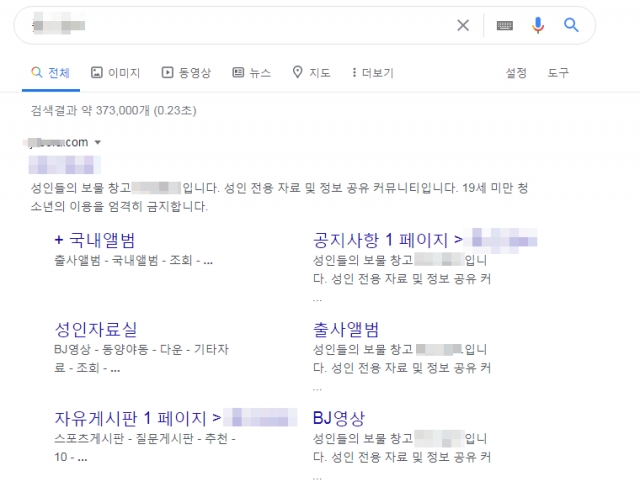Open the 도구 search tools
This screenshot has width=640, height=487.
coord(558,73)
